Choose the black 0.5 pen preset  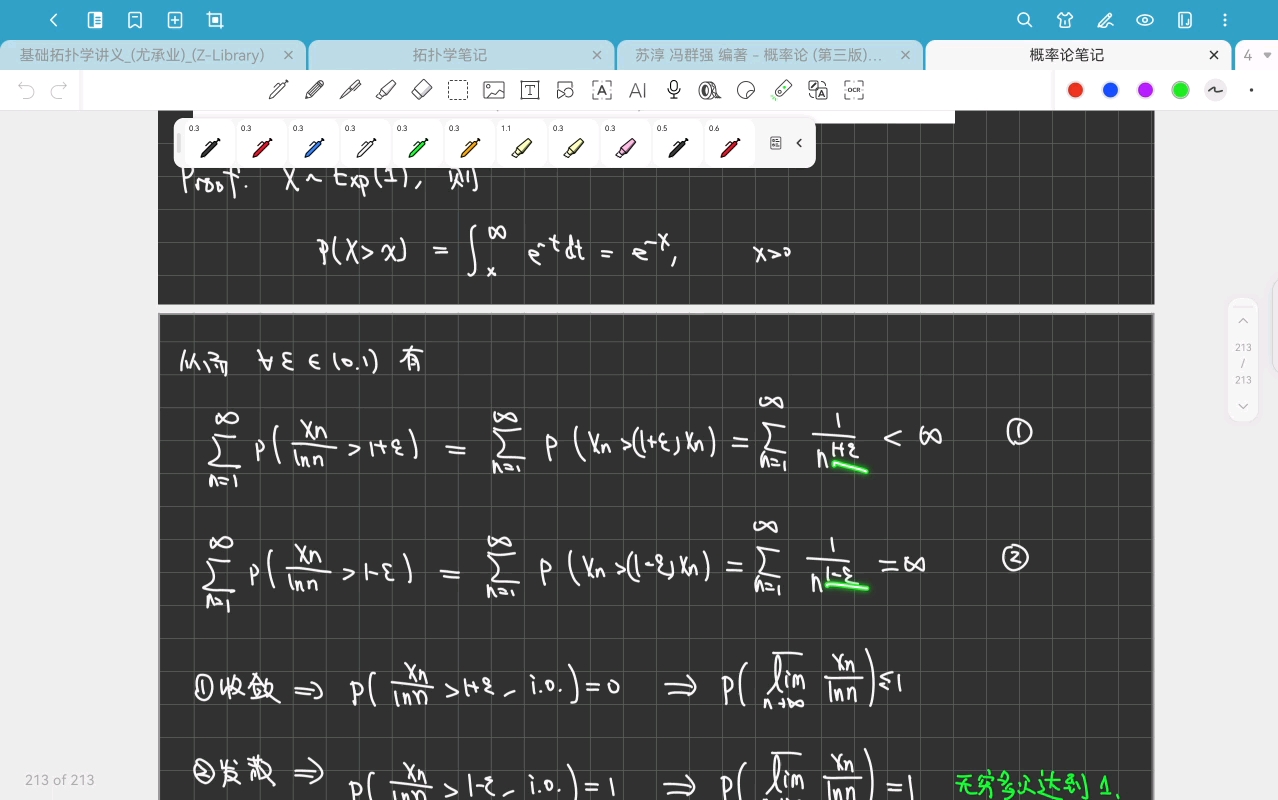click(x=678, y=143)
